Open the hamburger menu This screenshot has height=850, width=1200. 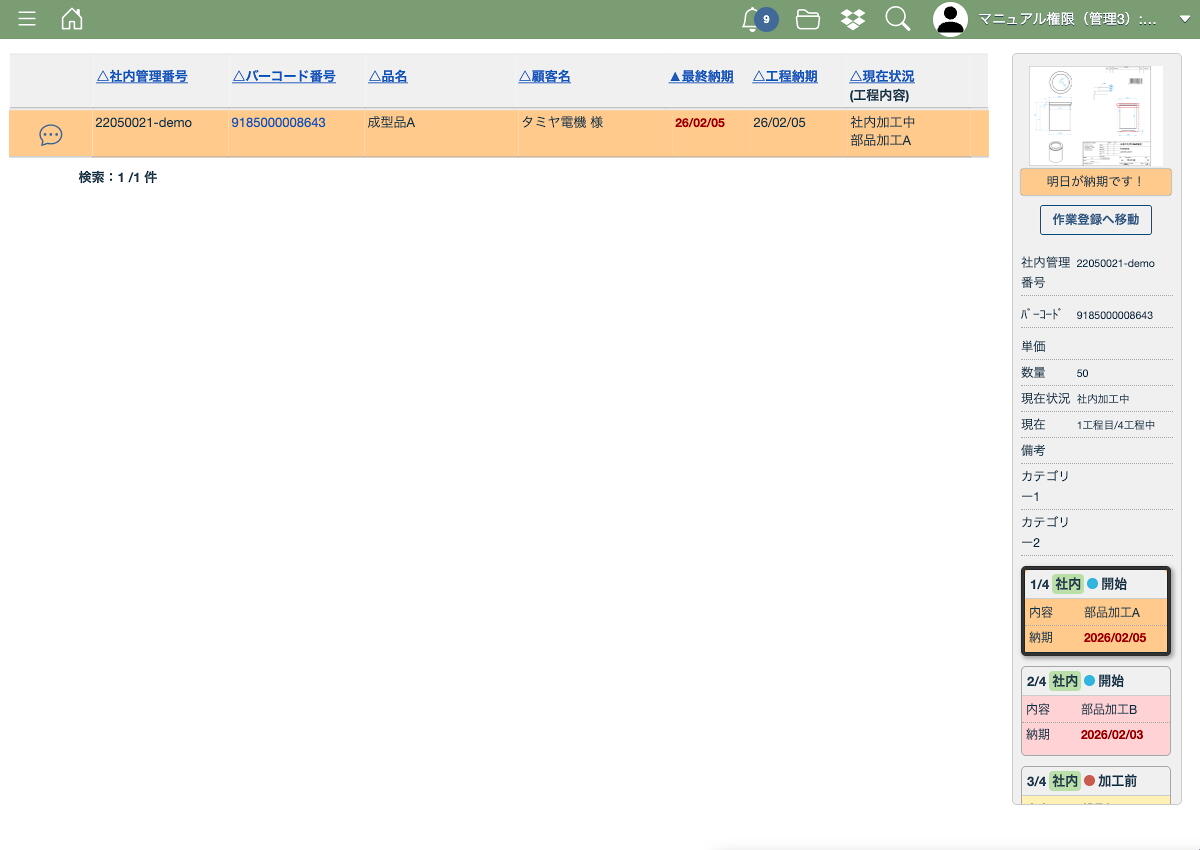tap(27, 19)
